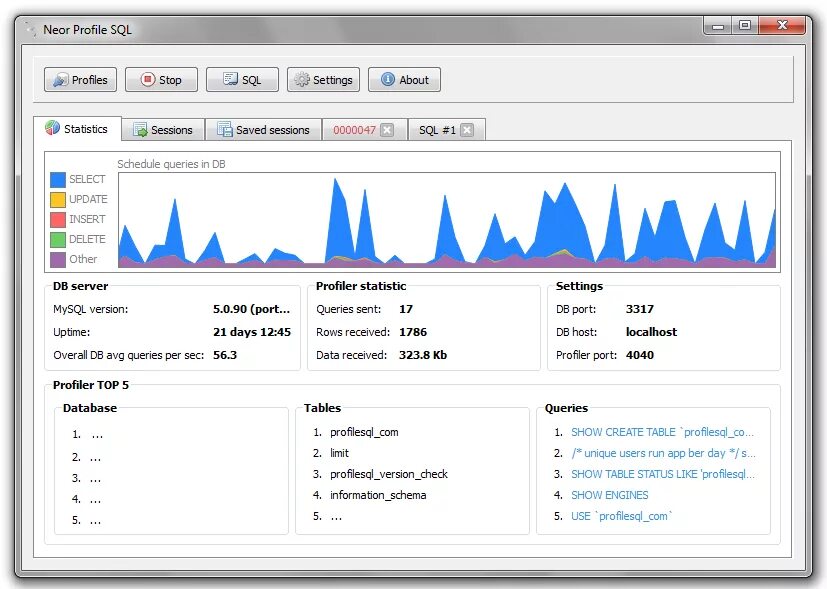This screenshot has height=589, width=827.
Task: Click the red Stop icon
Action: pos(148,79)
